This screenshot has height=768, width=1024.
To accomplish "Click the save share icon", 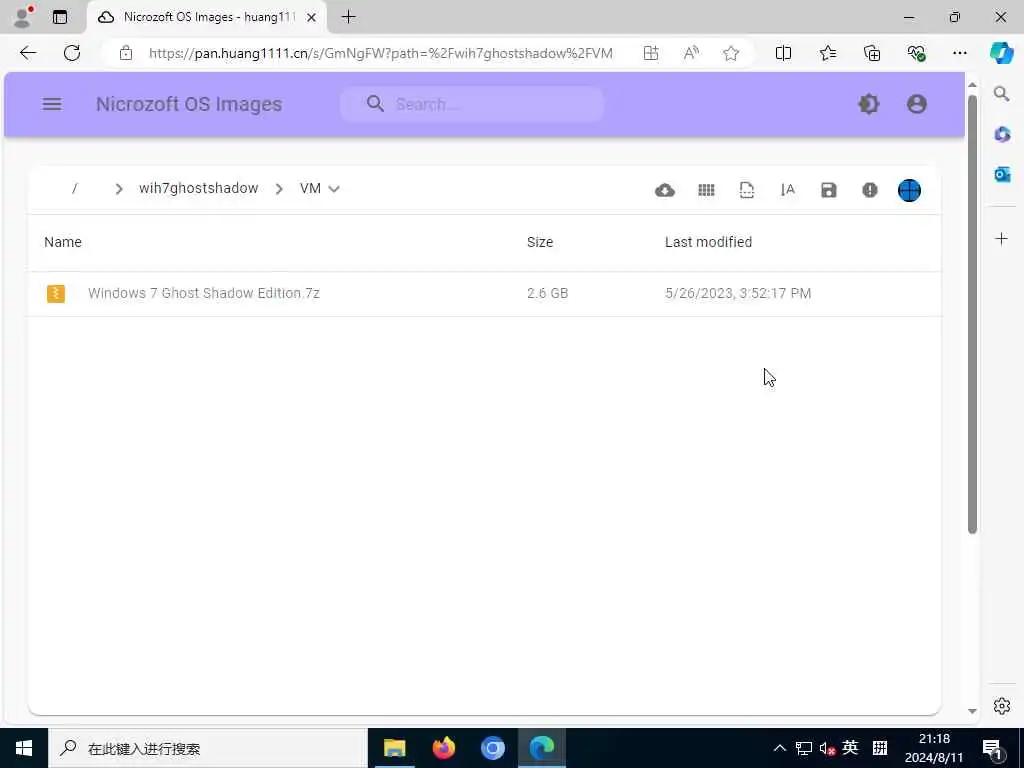I will tap(829, 190).
